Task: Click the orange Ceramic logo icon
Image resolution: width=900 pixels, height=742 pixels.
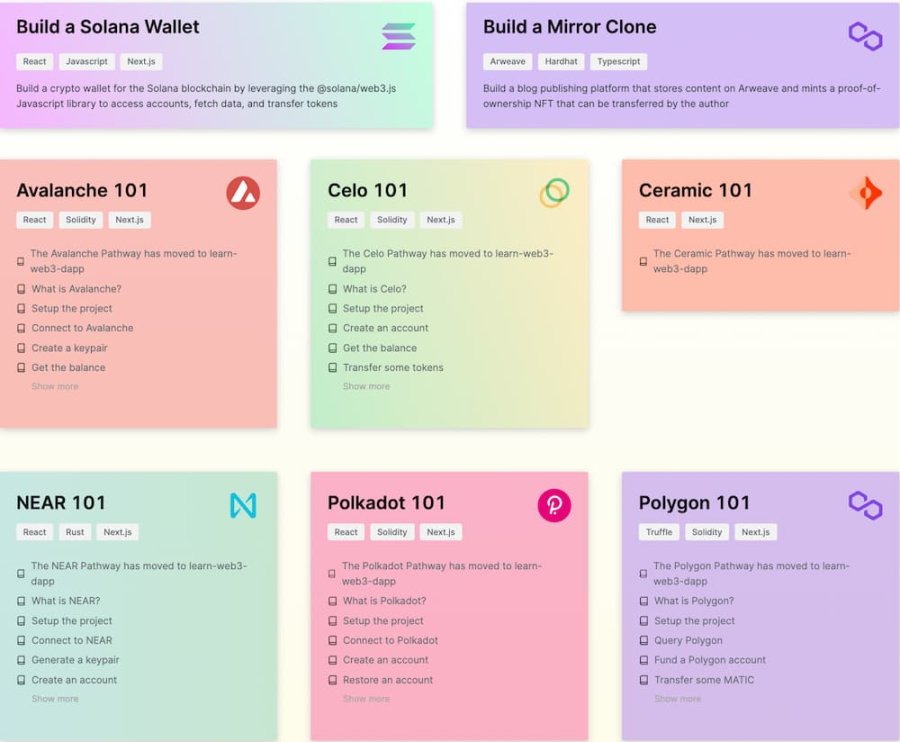Action: pos(866,193)
